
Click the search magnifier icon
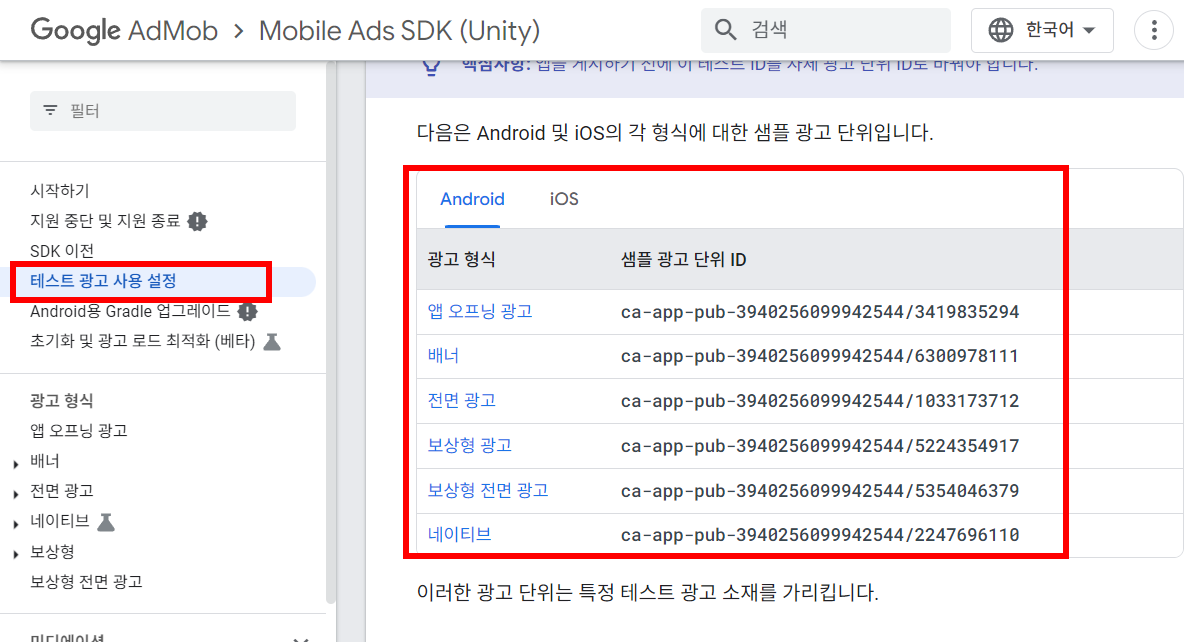click(725, 30)
